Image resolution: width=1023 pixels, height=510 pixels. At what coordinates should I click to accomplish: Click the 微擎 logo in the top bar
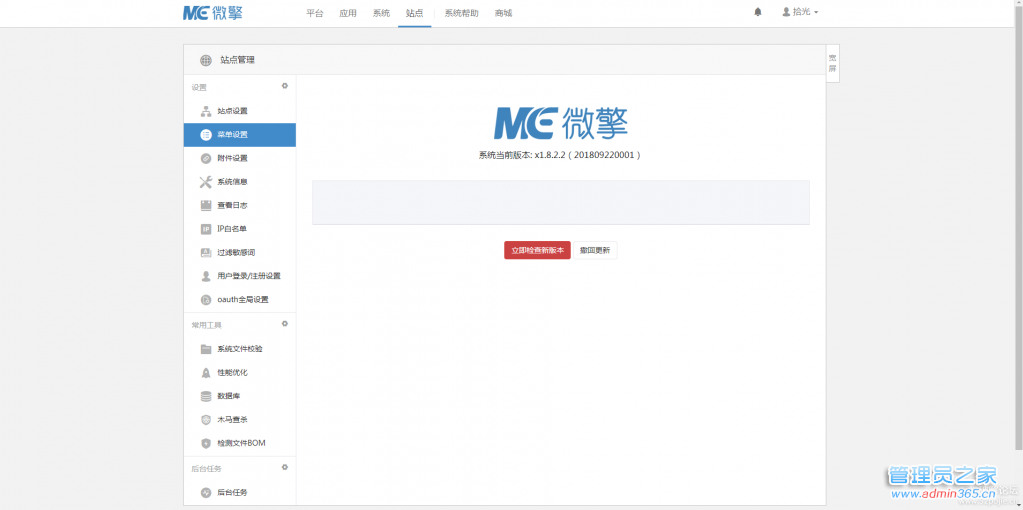[213, 12]
